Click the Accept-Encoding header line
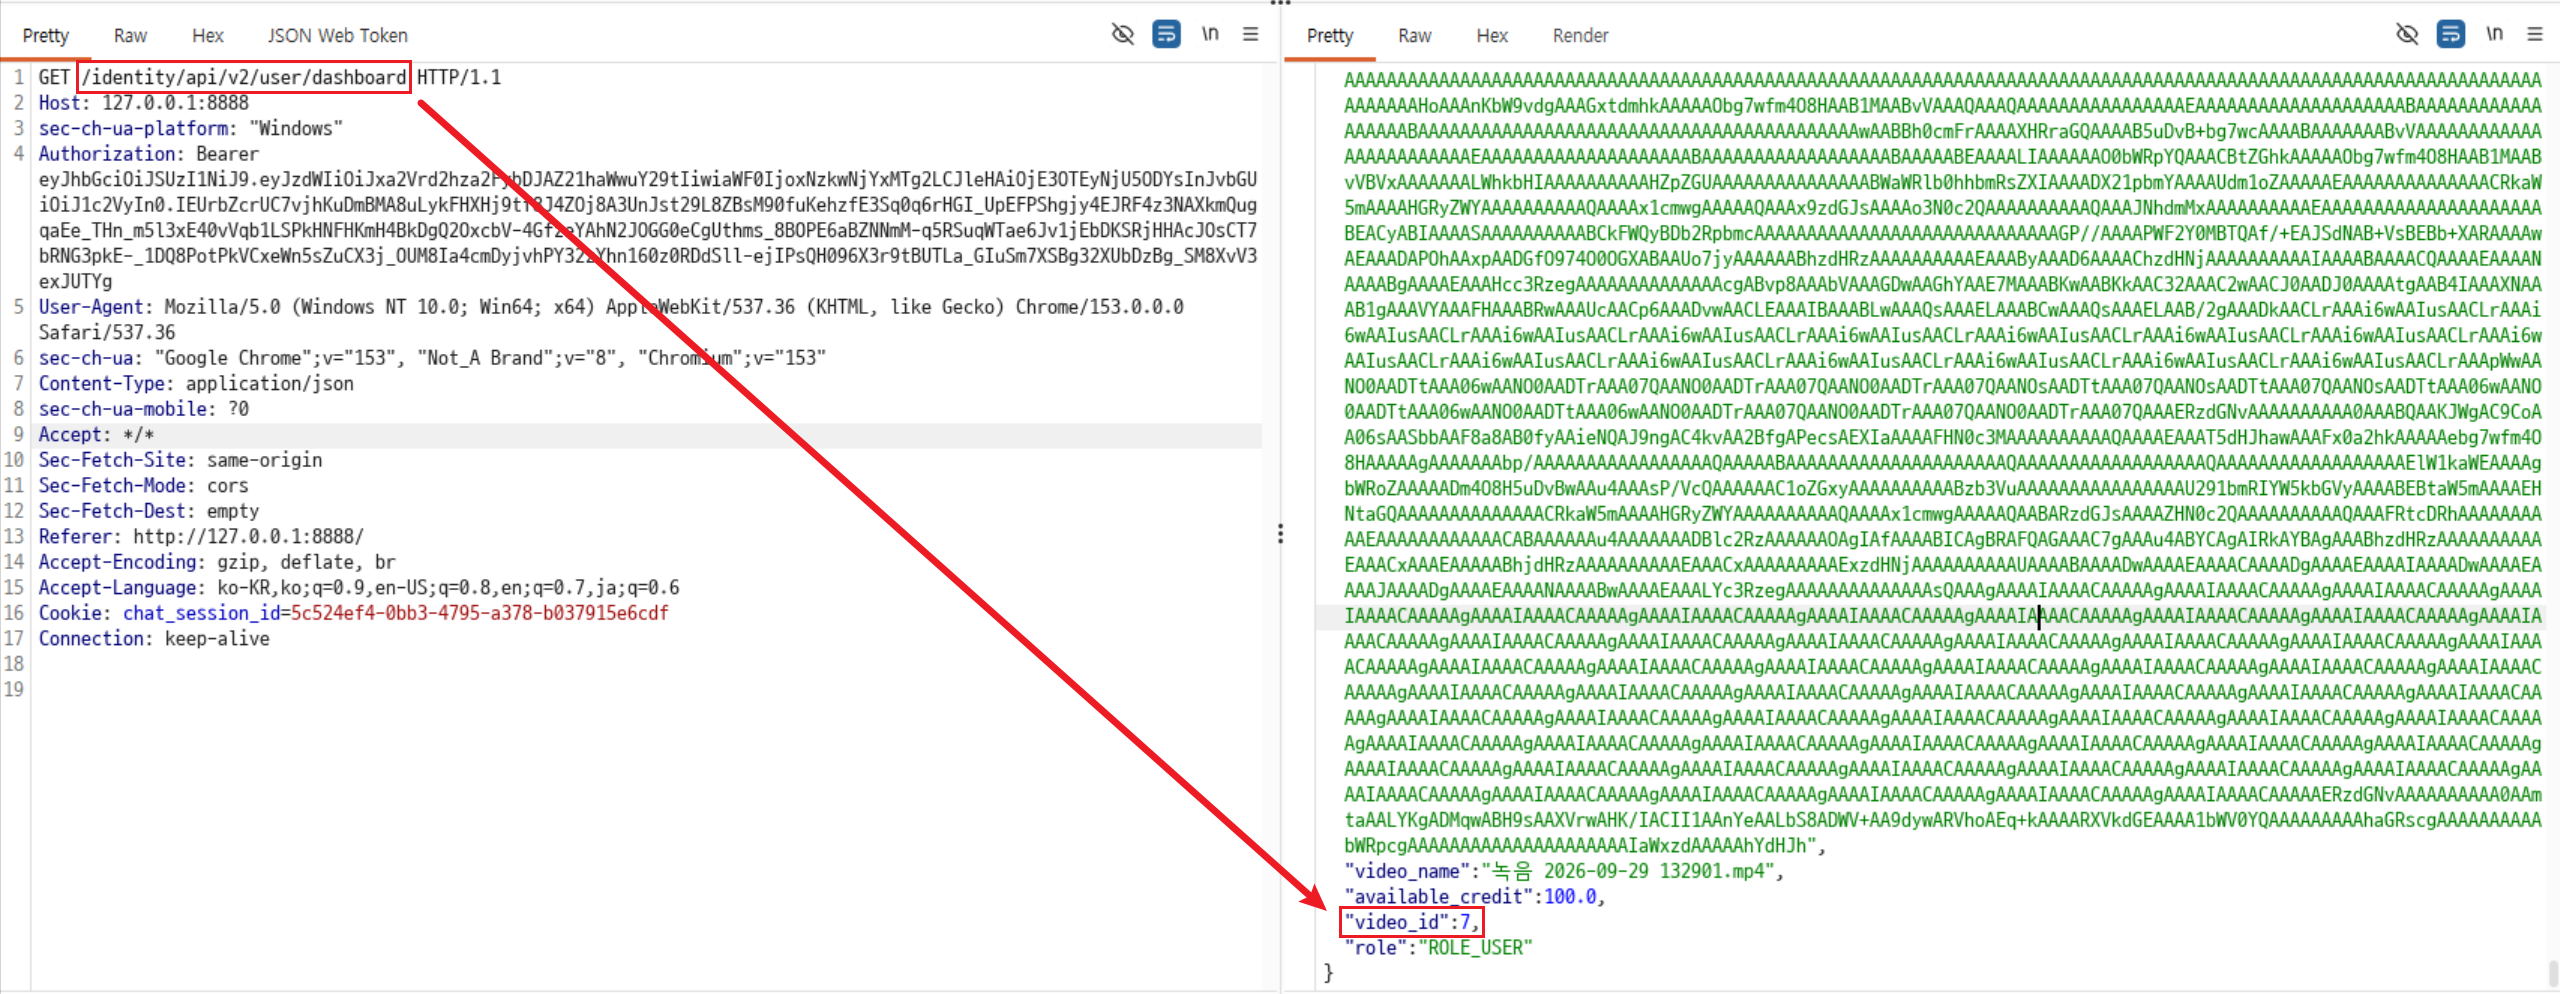2560x994 pixels. pyautogui.click(x=217, y=562)
